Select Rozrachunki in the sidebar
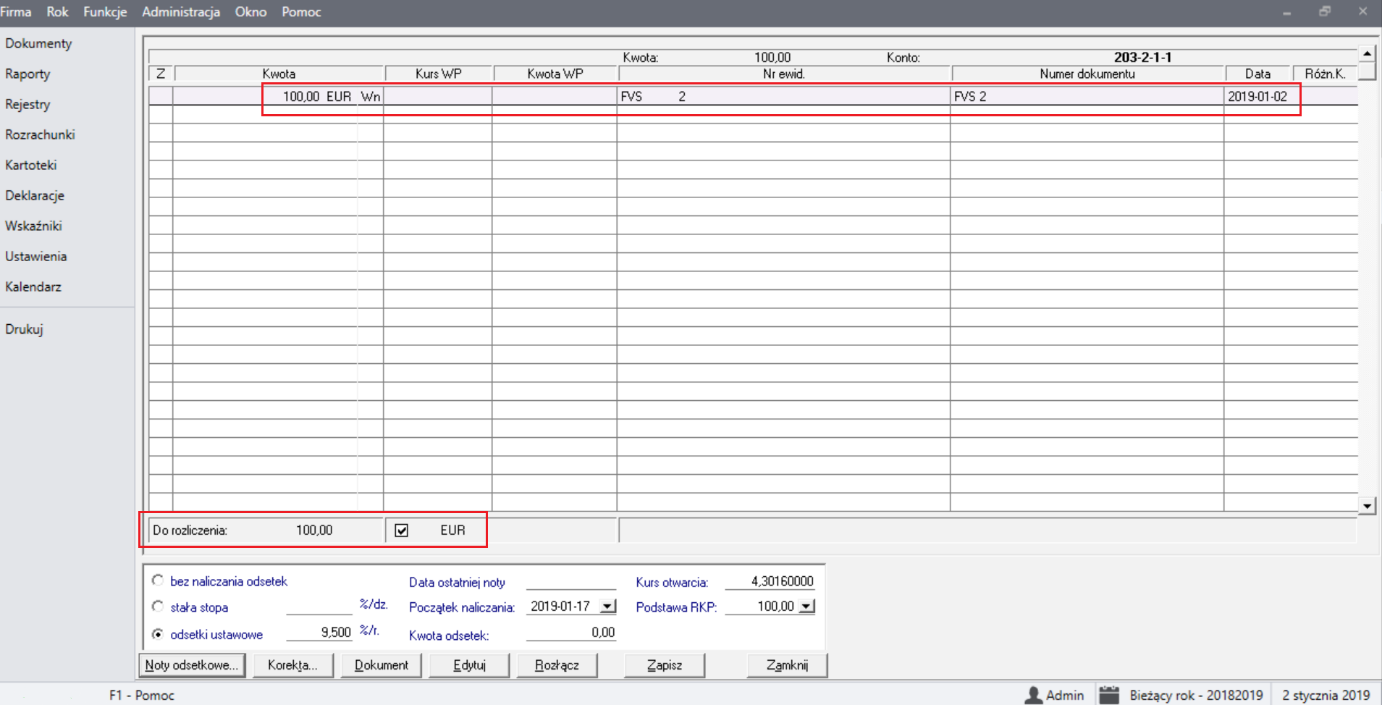1382x708 pixels. tap(40, 135)
